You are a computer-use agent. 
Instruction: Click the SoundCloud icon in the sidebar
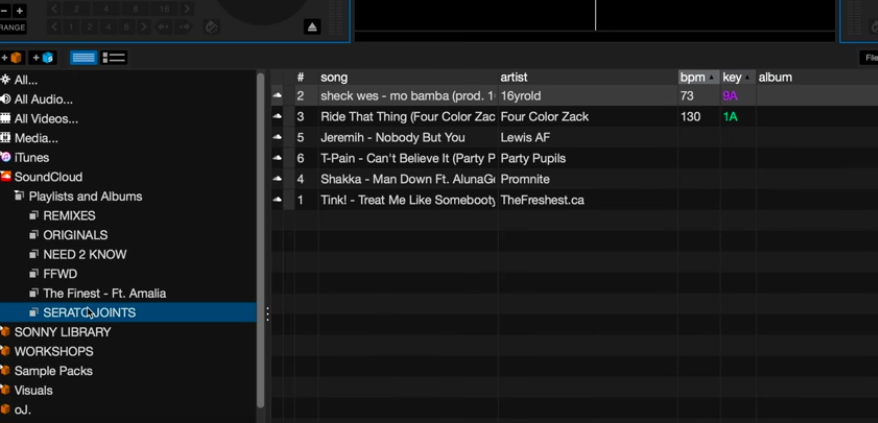tap(6, 176)
